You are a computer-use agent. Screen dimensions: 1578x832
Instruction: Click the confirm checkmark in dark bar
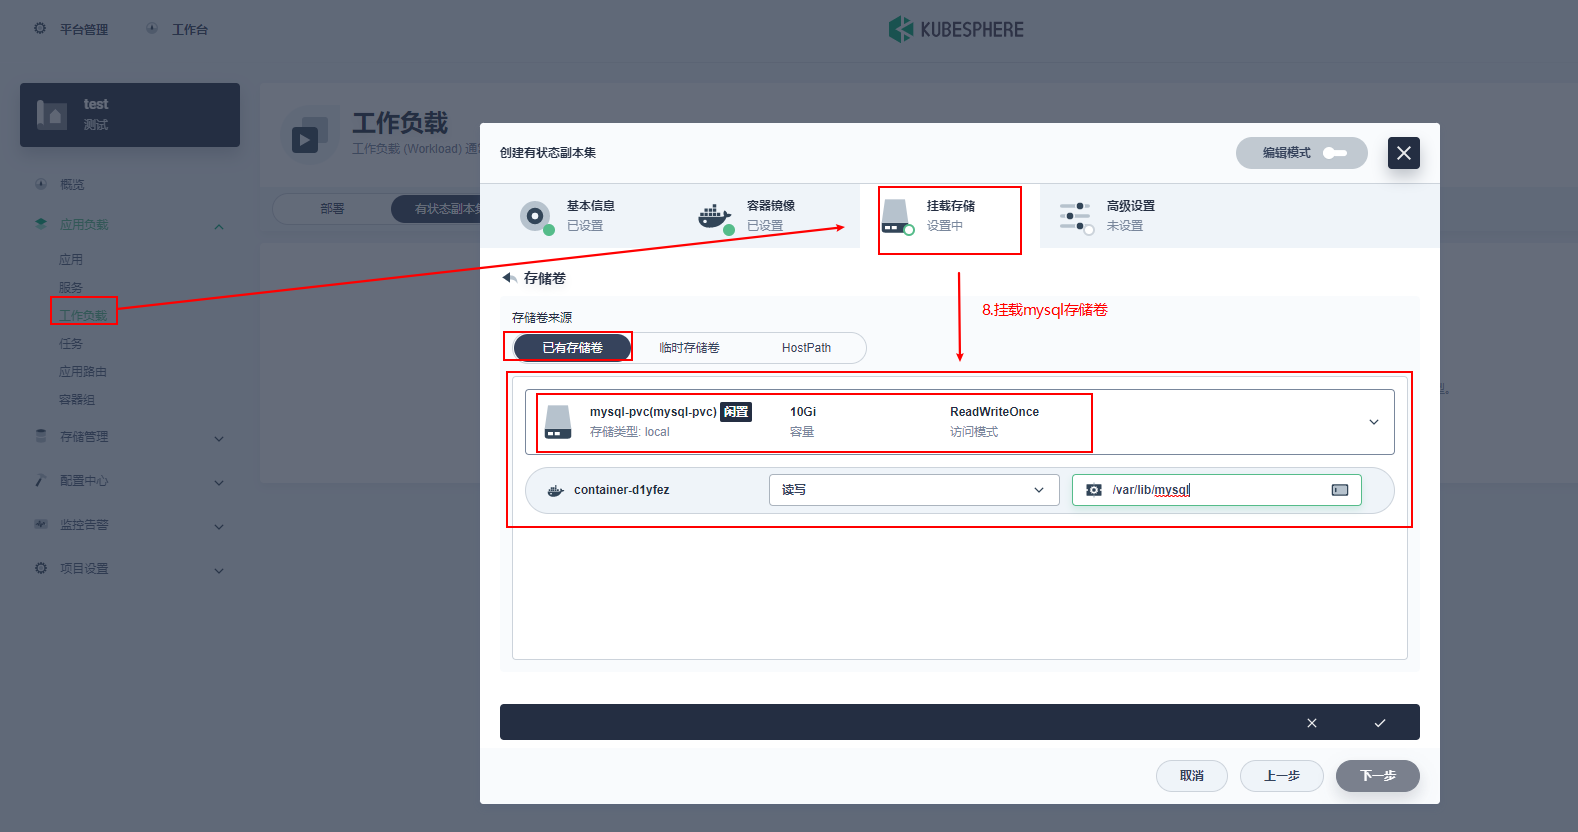(x=1380, y=723)
